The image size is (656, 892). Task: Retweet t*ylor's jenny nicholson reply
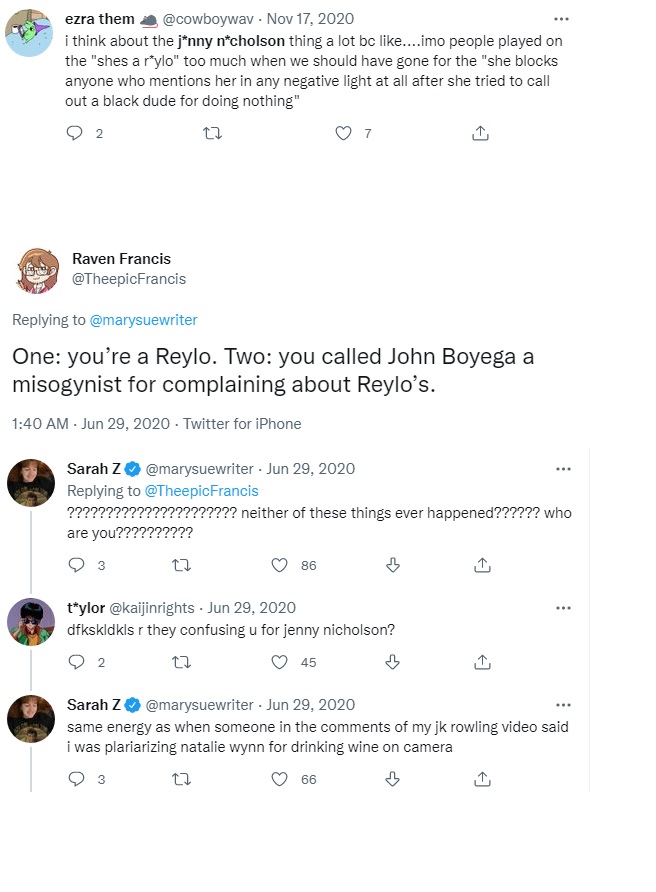(181, 662)
